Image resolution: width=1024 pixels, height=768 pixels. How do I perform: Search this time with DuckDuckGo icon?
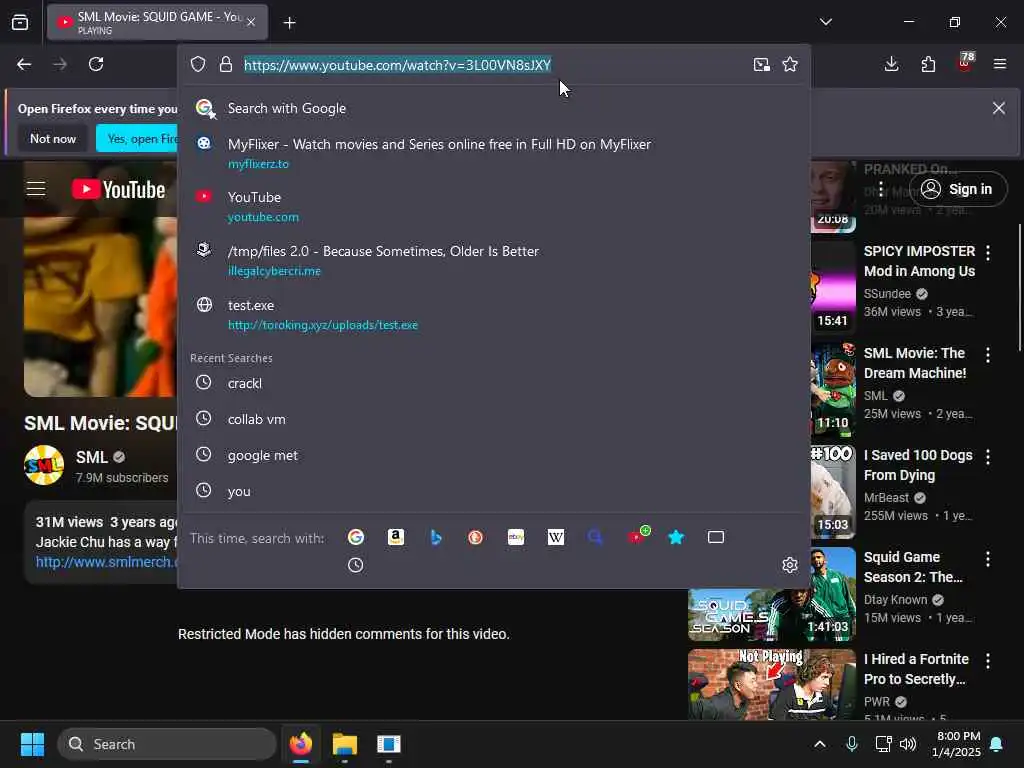tap(475, 537)
